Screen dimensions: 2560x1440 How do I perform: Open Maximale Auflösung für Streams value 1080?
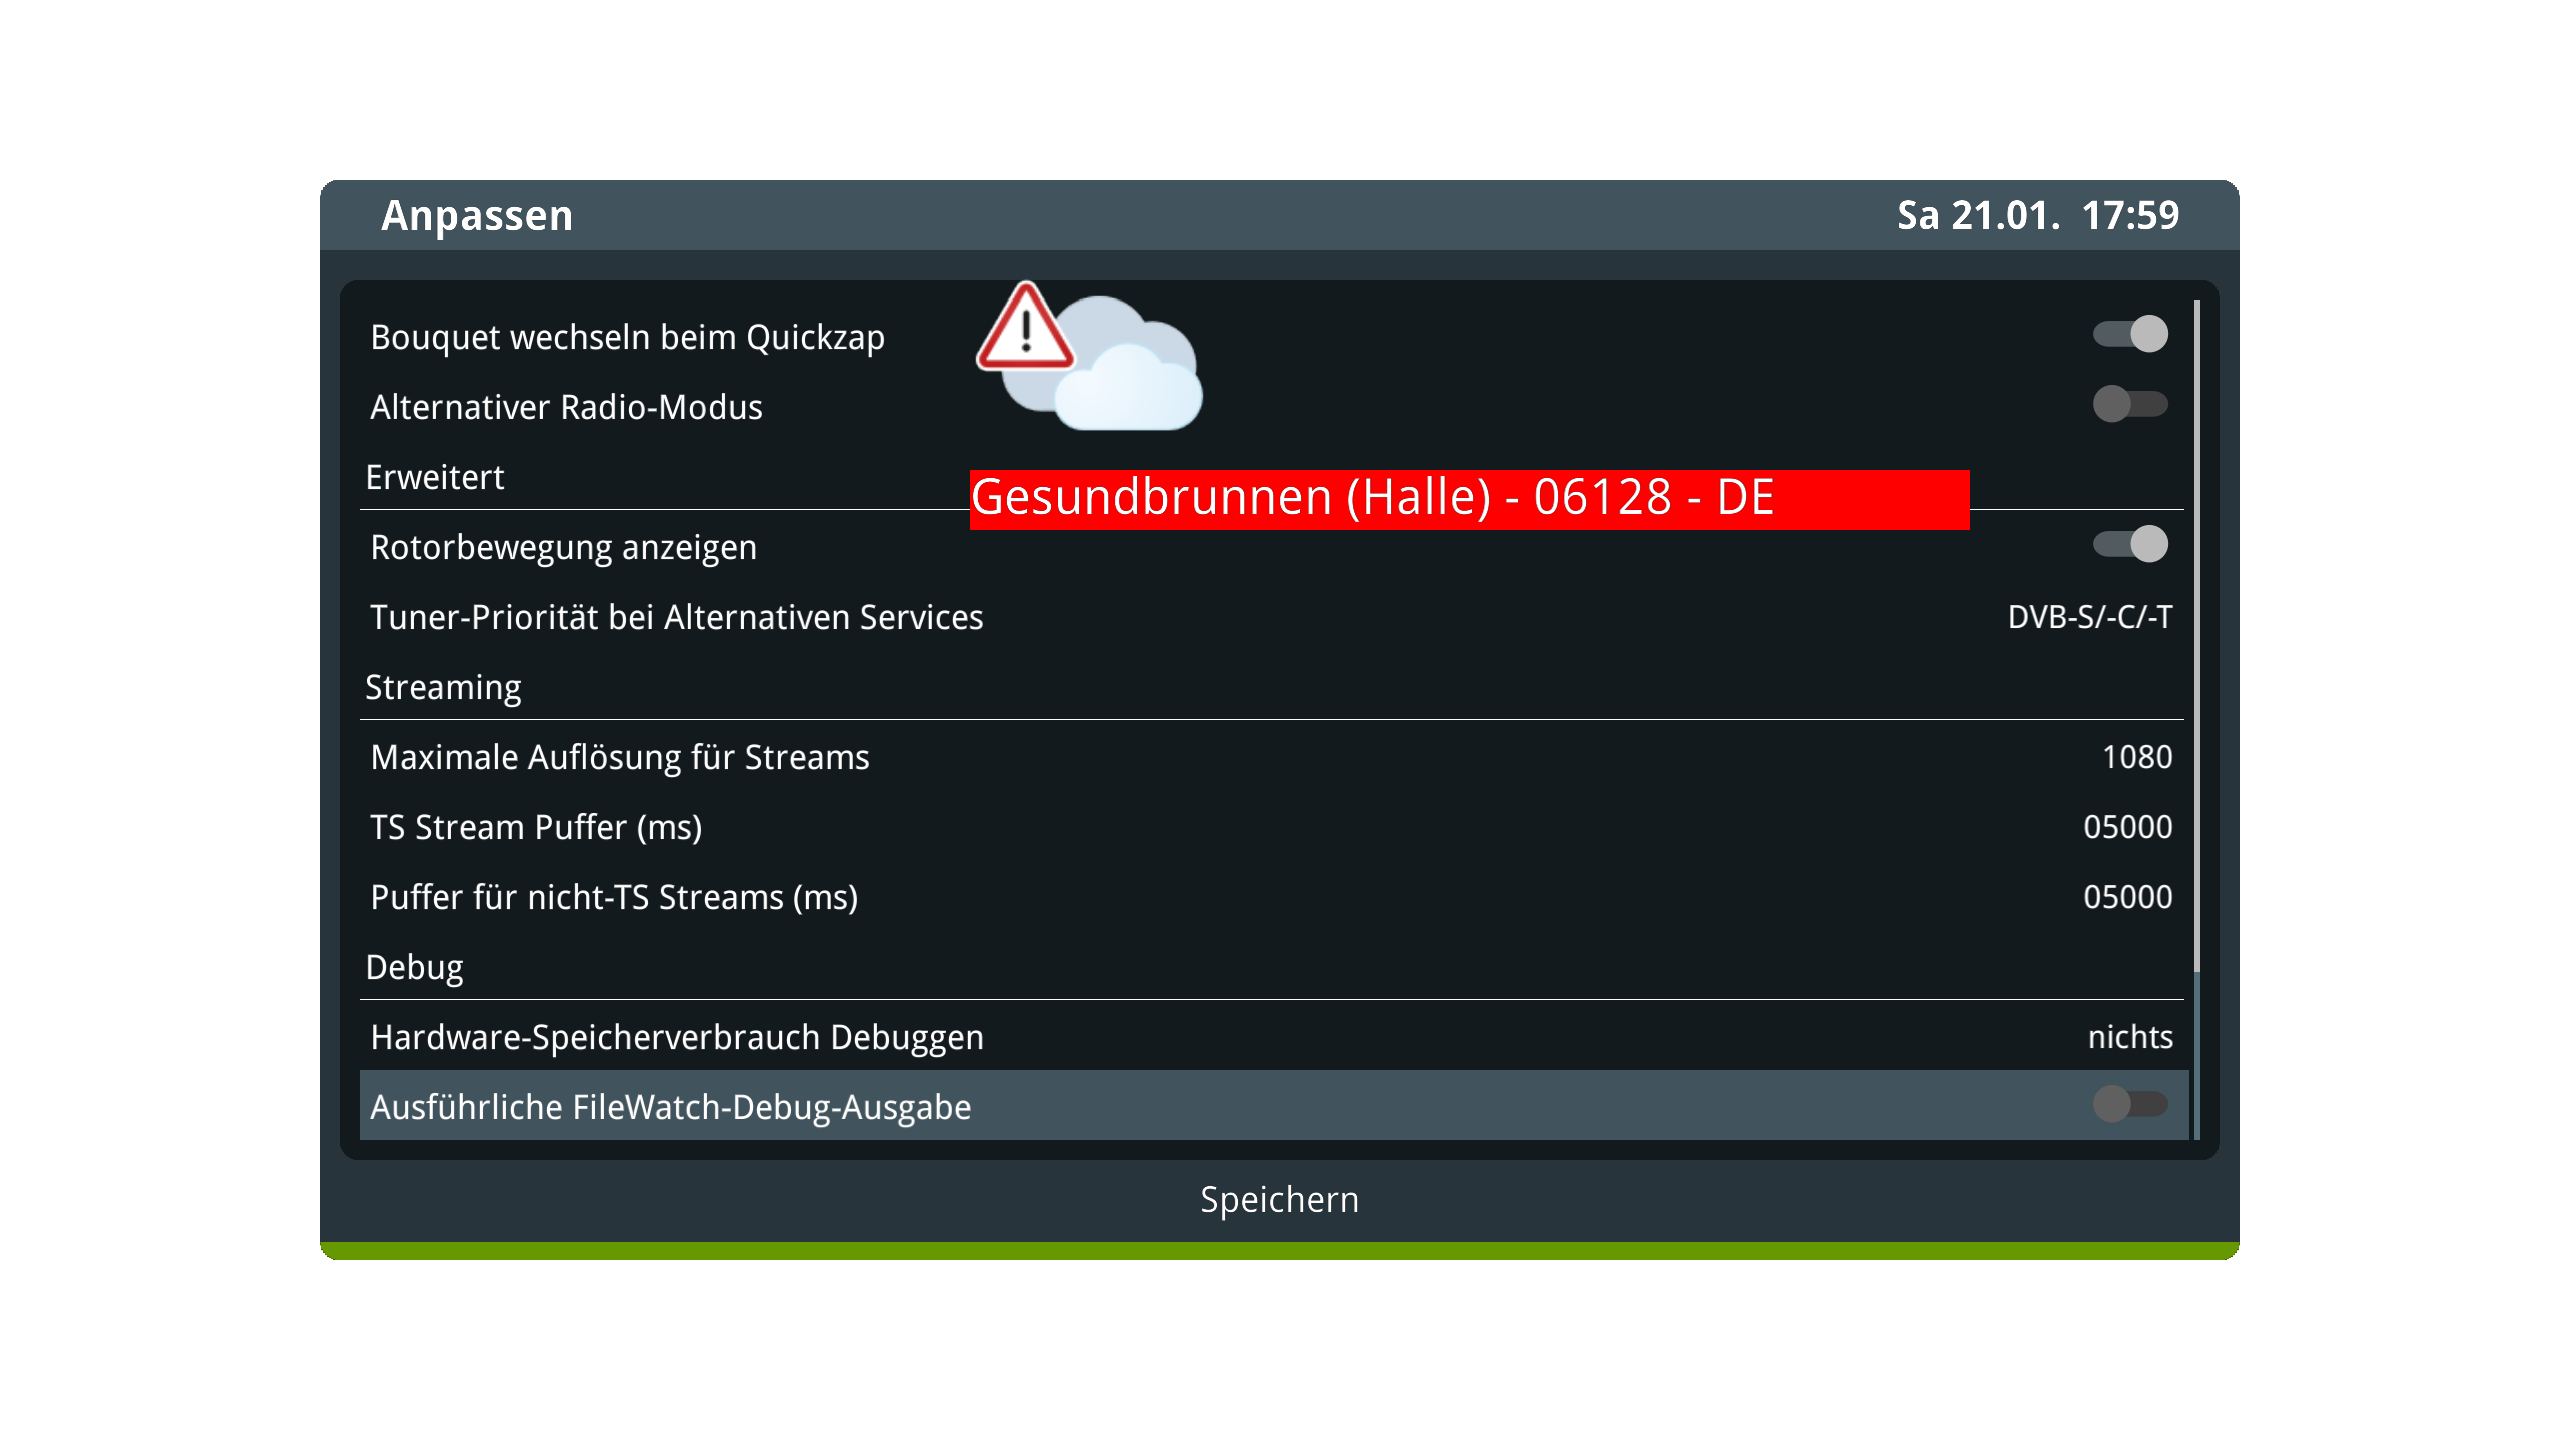pos(2137,757)
